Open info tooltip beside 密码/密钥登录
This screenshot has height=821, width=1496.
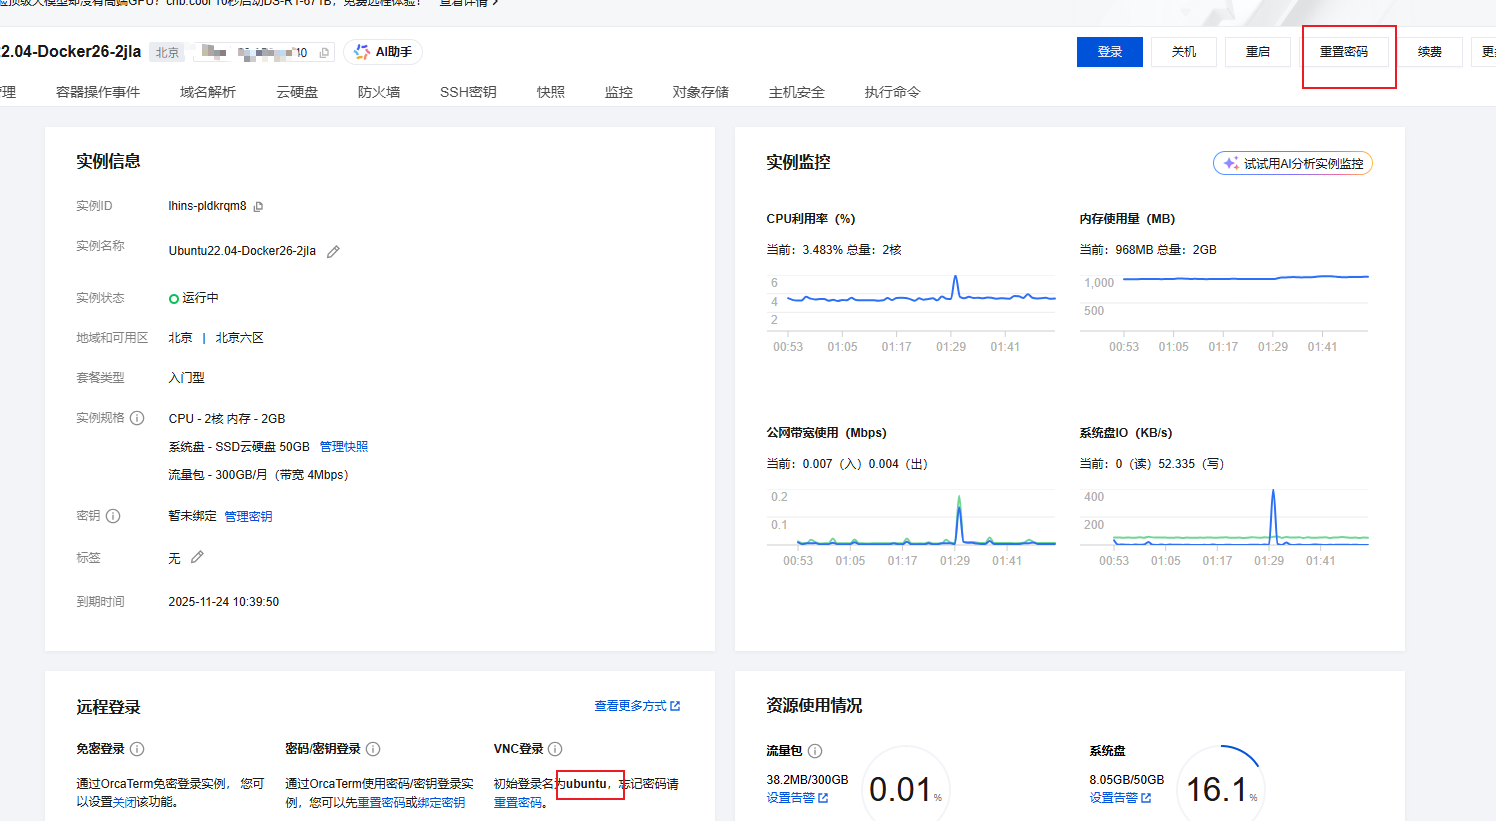tap(373, 749)
